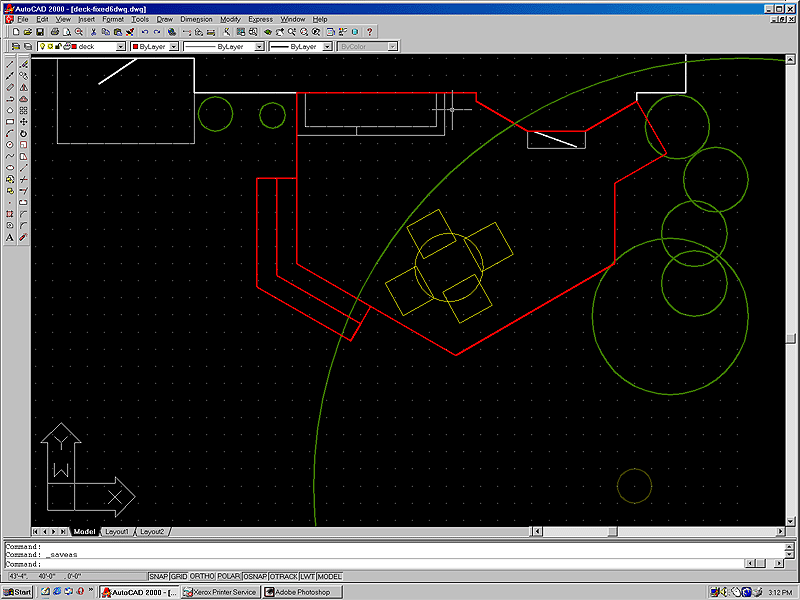Switch to Adobe Photoshop in taskbar
The image size is (800, 600).
(301, 592)
